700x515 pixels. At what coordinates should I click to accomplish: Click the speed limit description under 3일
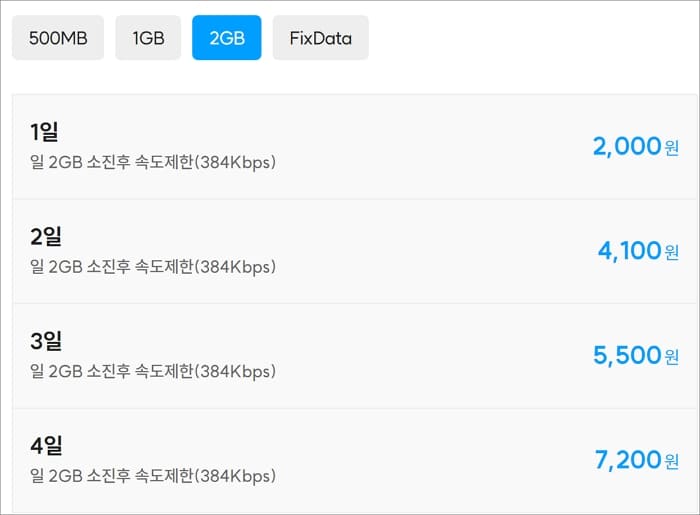(x=153, y=371)
